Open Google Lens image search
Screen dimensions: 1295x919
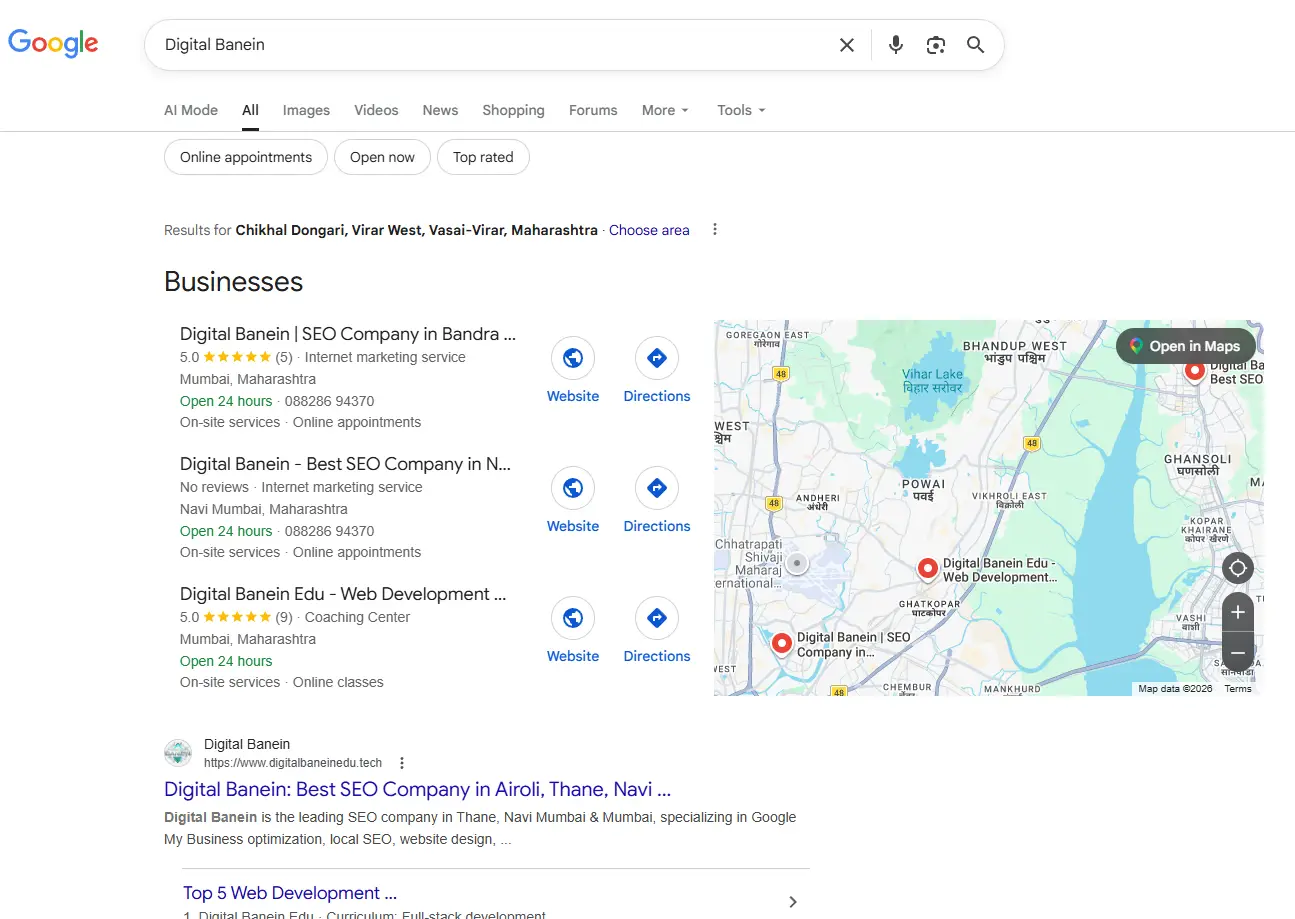(936, 45)
